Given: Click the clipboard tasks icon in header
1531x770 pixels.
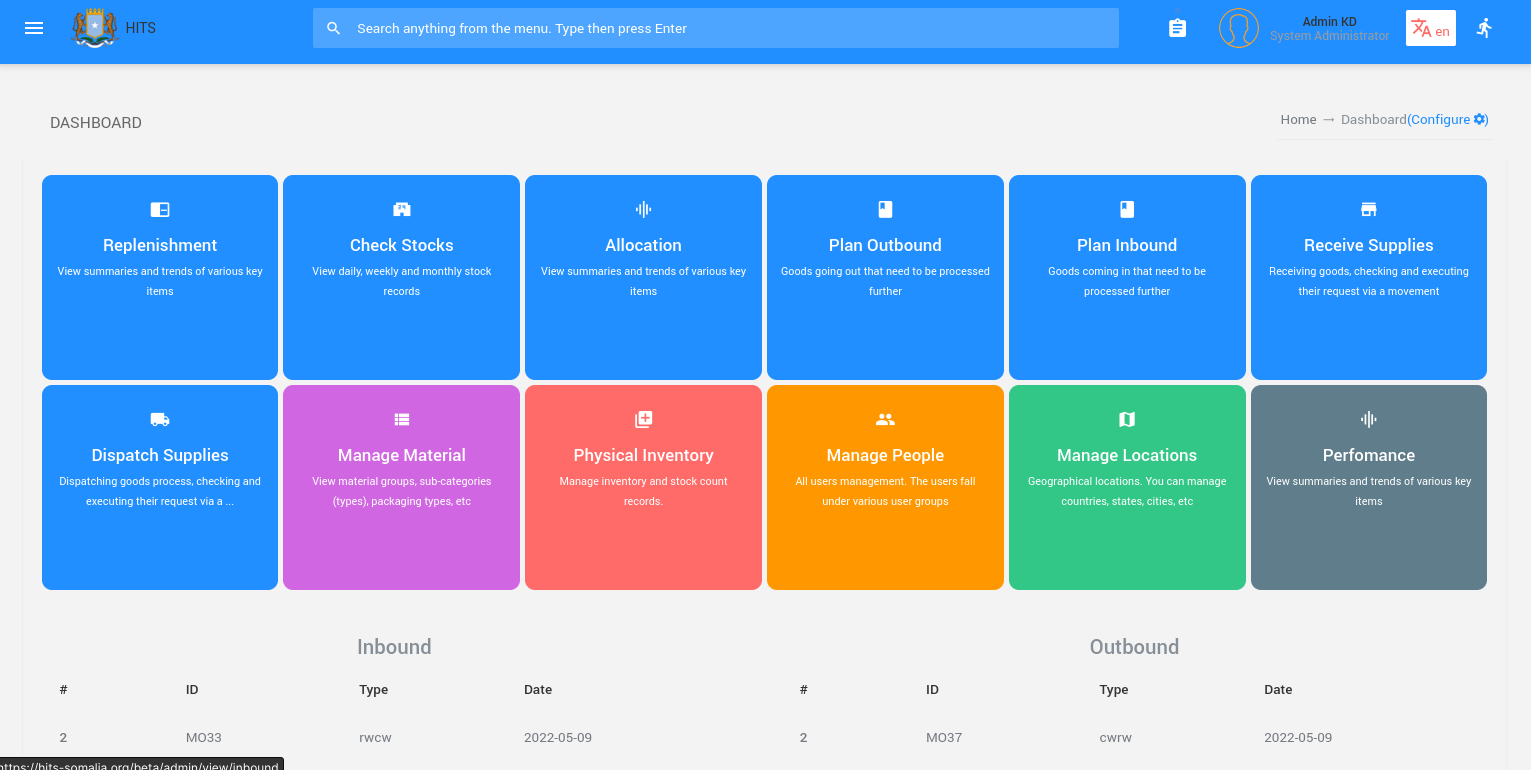Looking at the screenshot, I should [1177, 28].
